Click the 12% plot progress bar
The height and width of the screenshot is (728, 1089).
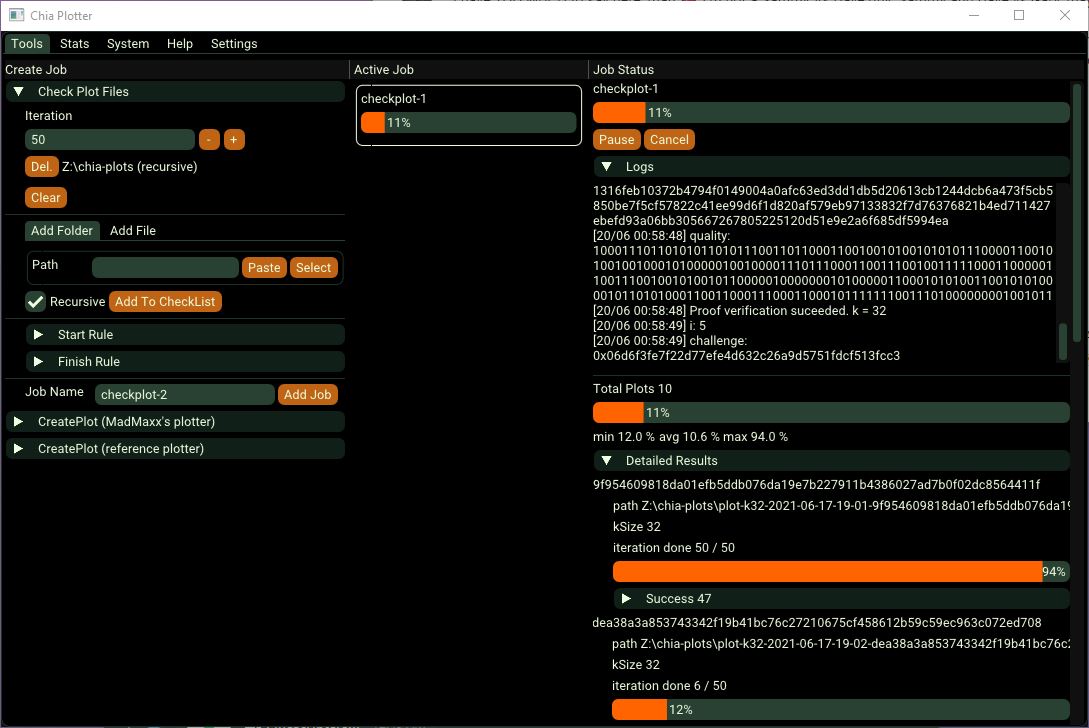[840, 710]
